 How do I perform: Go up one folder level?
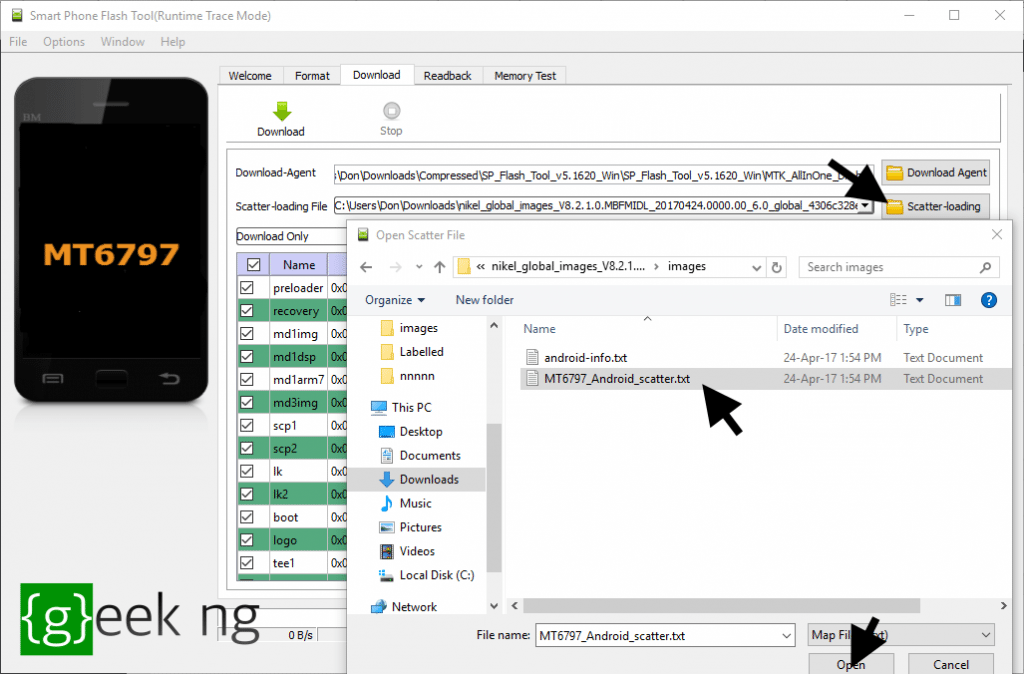point(440,267)
